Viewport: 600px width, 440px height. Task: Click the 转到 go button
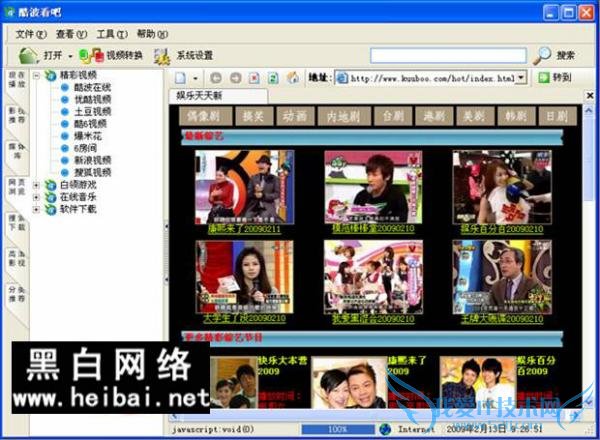tap(554, 78)
